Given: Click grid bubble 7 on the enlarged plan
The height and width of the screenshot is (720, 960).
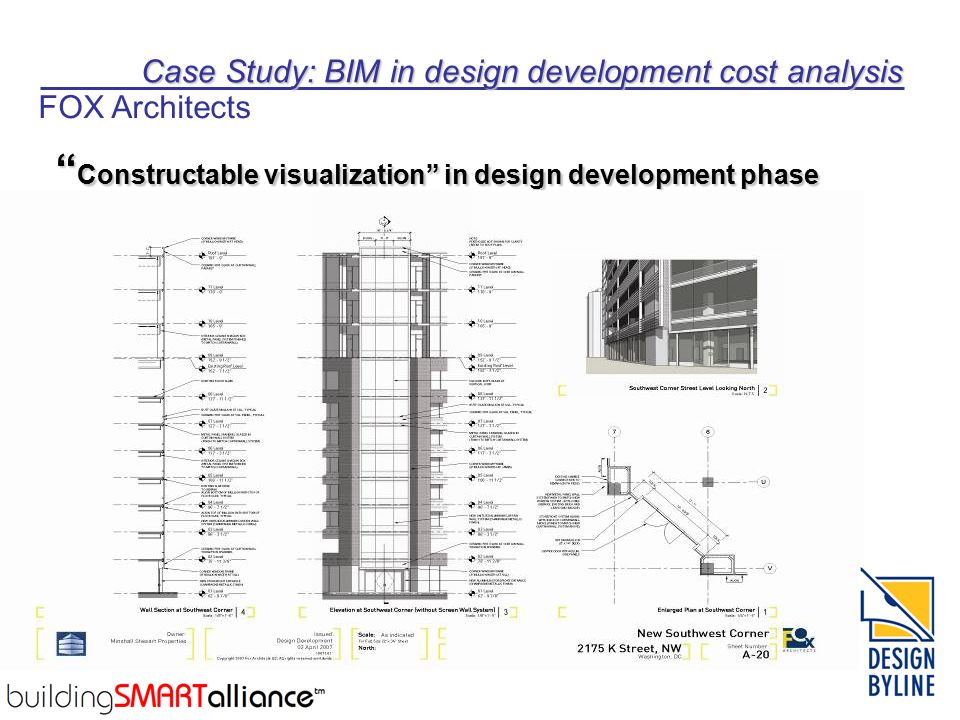Looking at the screenshot, I should click(x=614, y=432).
